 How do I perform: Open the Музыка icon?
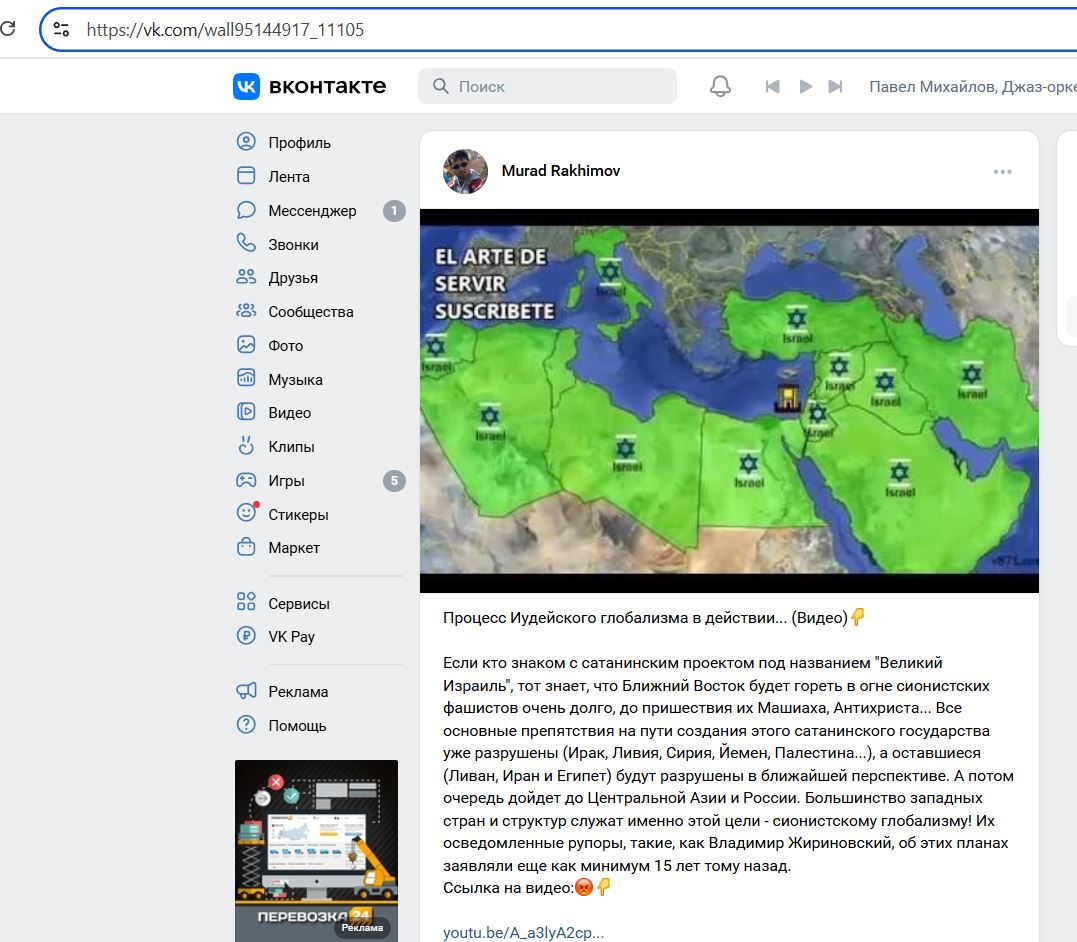(x=246, y=378)
